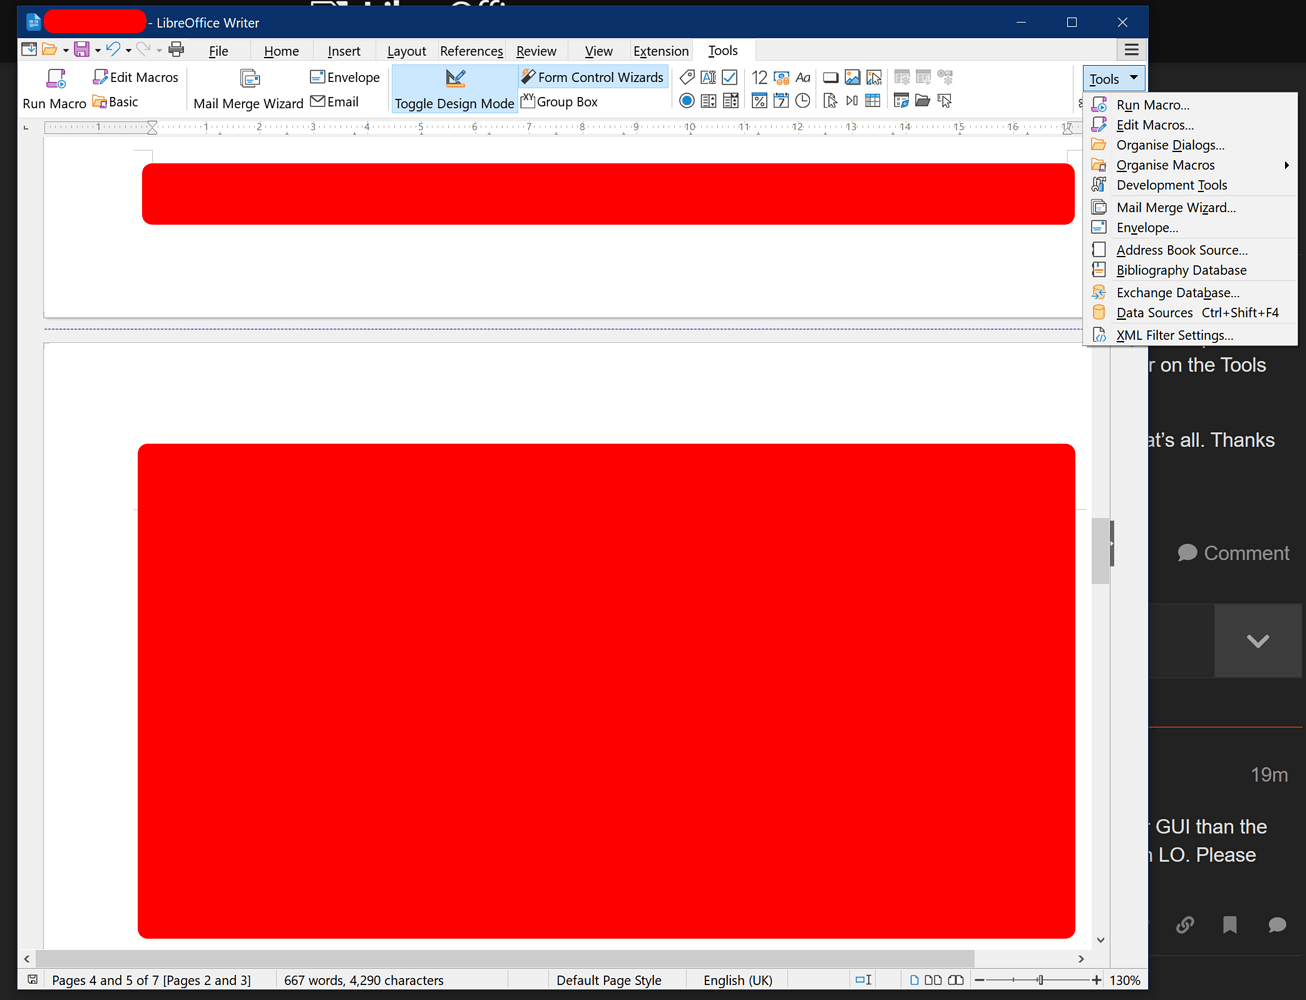Switch to the Insert tab
1306x1000 pixels.
(344, 51)
